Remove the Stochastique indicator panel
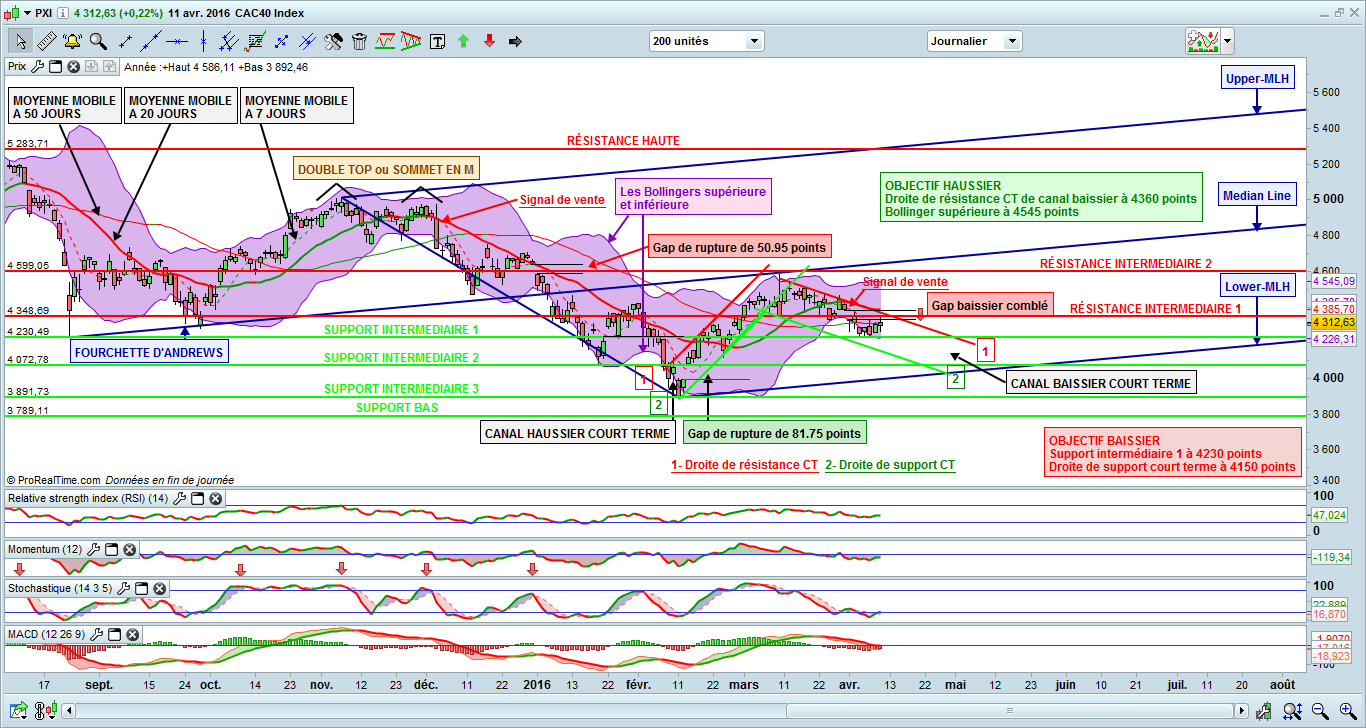Viewport: 1366px width, 728px height. (159, 589)
